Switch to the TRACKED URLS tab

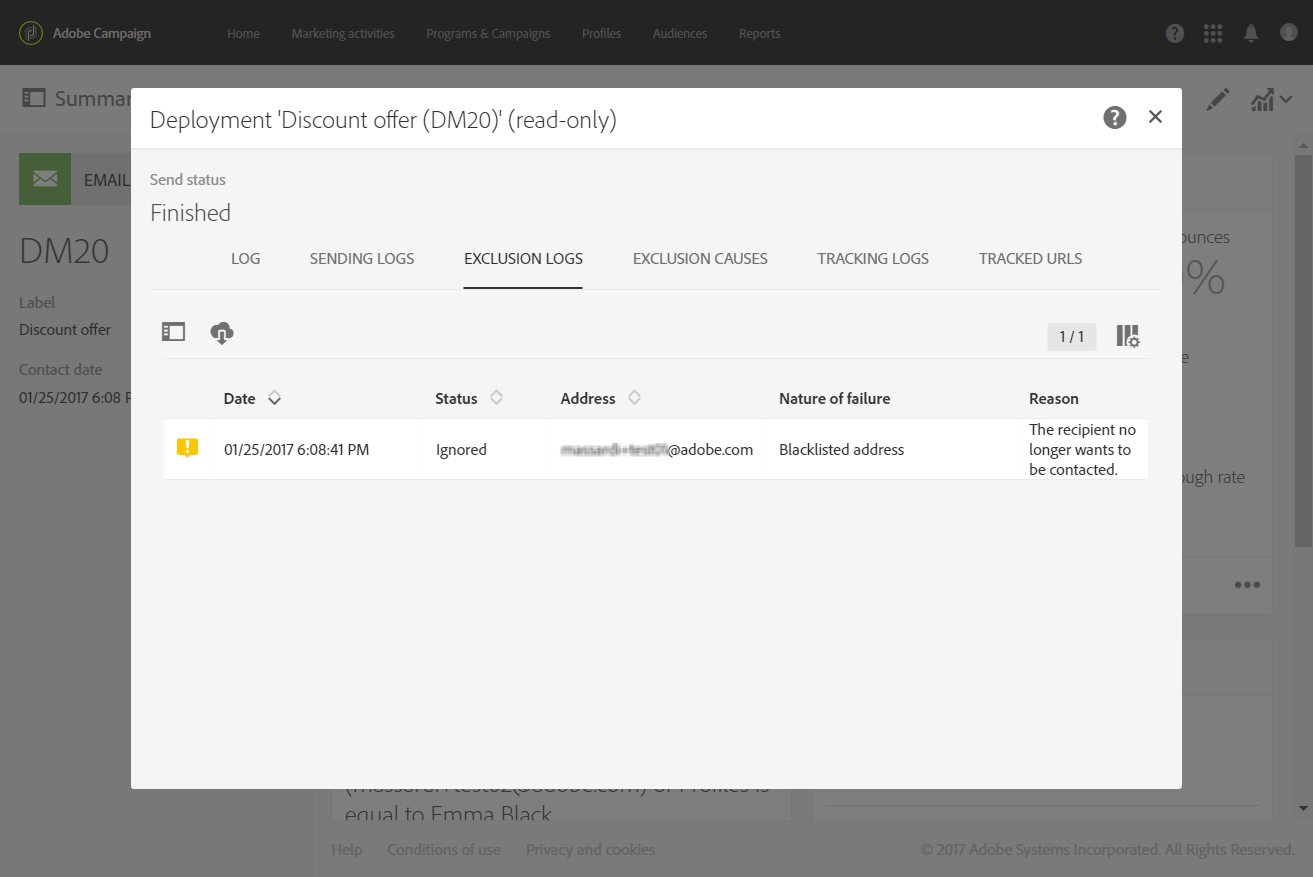point(1030,258)
